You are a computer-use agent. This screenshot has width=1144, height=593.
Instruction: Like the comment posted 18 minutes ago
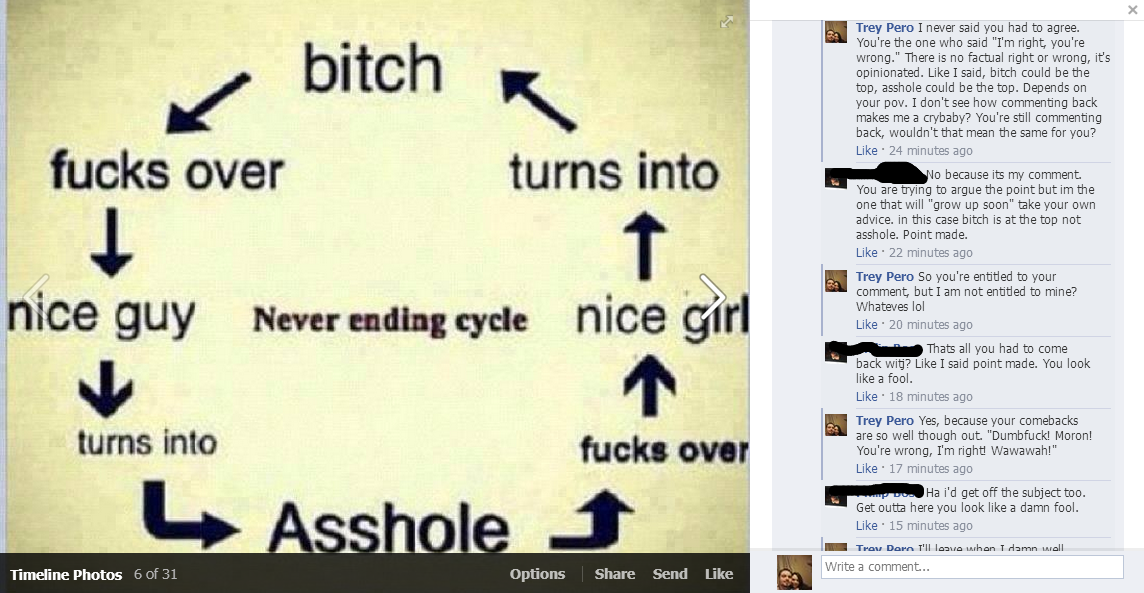click(867, 396)
